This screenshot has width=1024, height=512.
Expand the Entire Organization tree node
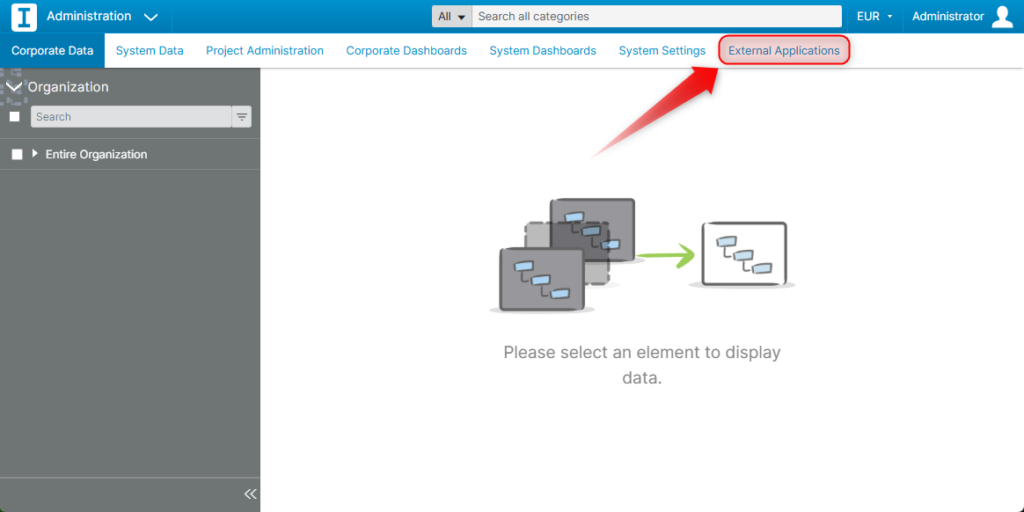(35, 154)
